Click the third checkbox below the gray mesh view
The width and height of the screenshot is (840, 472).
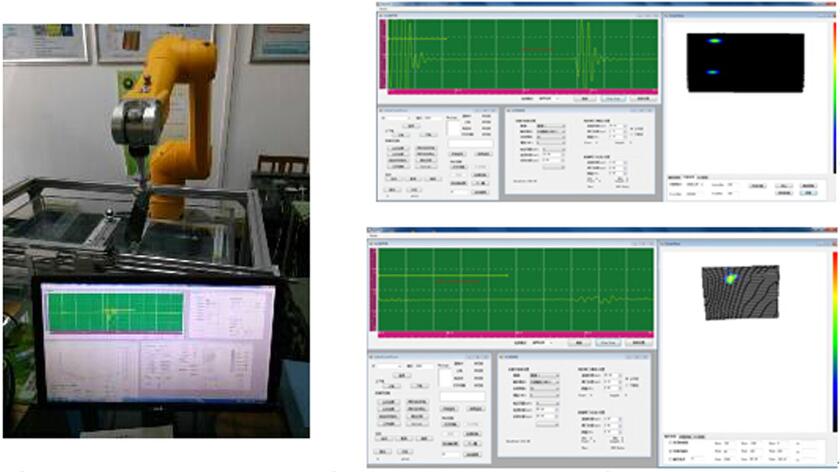[669, 461]
